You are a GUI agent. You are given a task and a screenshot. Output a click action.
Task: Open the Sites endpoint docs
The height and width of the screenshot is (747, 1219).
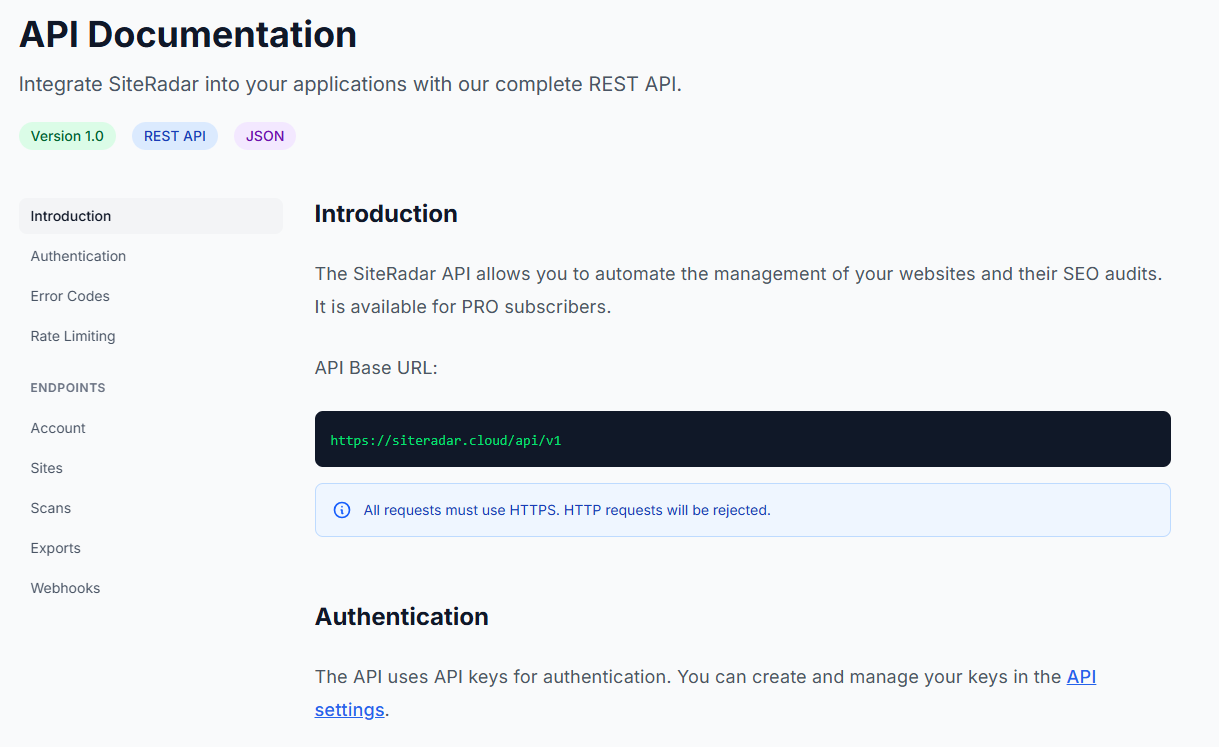46,468
